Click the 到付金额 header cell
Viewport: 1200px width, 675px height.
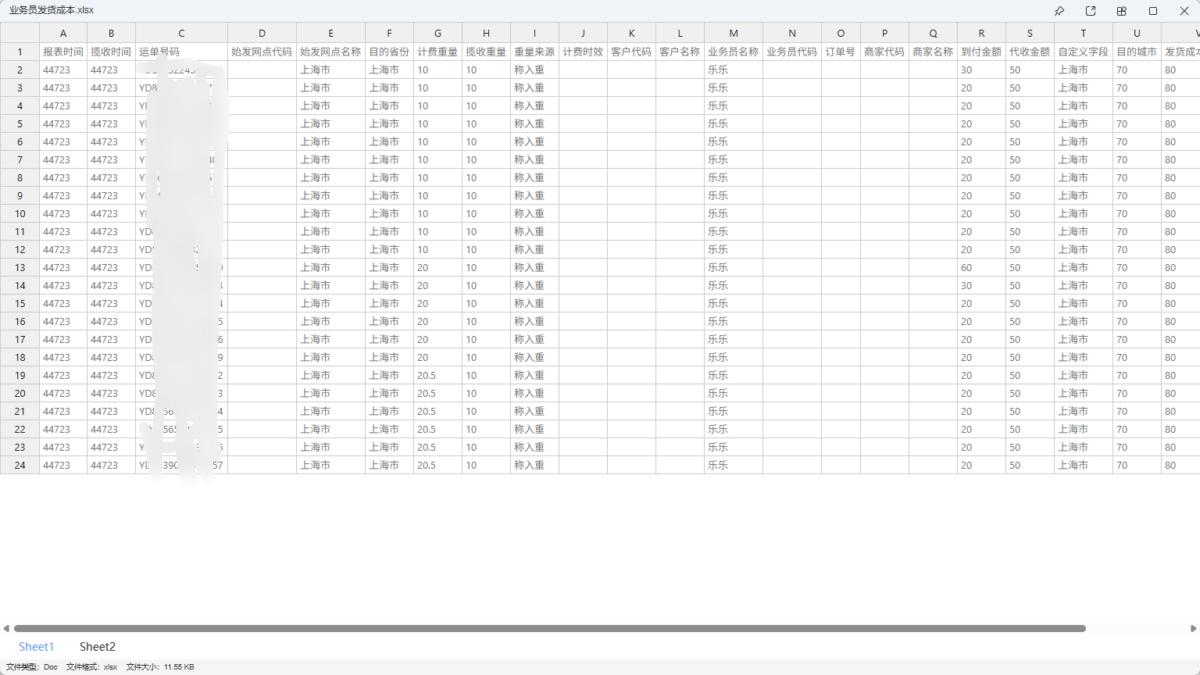tap(981, 51)
